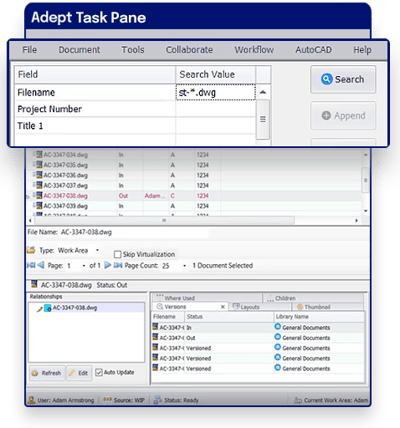The width and height of the screenshot is (400, 428).
Task: Click the Filename search value field
Action: point(215,92)
